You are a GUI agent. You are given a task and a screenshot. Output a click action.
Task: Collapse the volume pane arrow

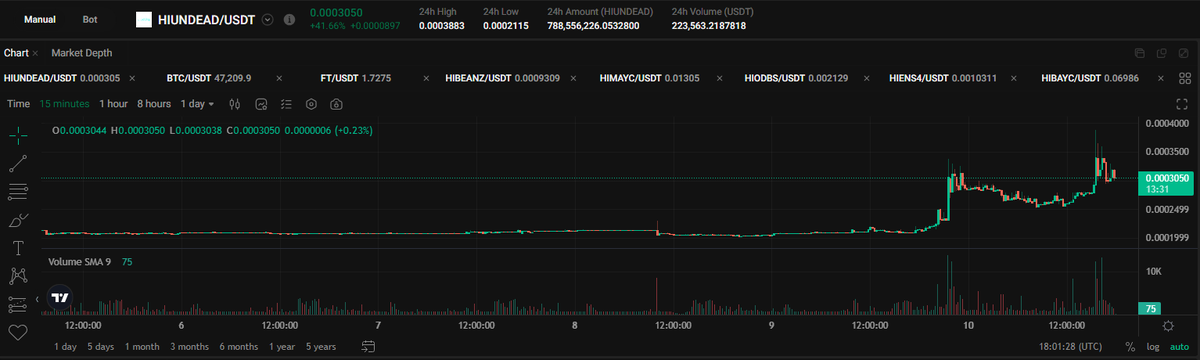click(37, 299)
